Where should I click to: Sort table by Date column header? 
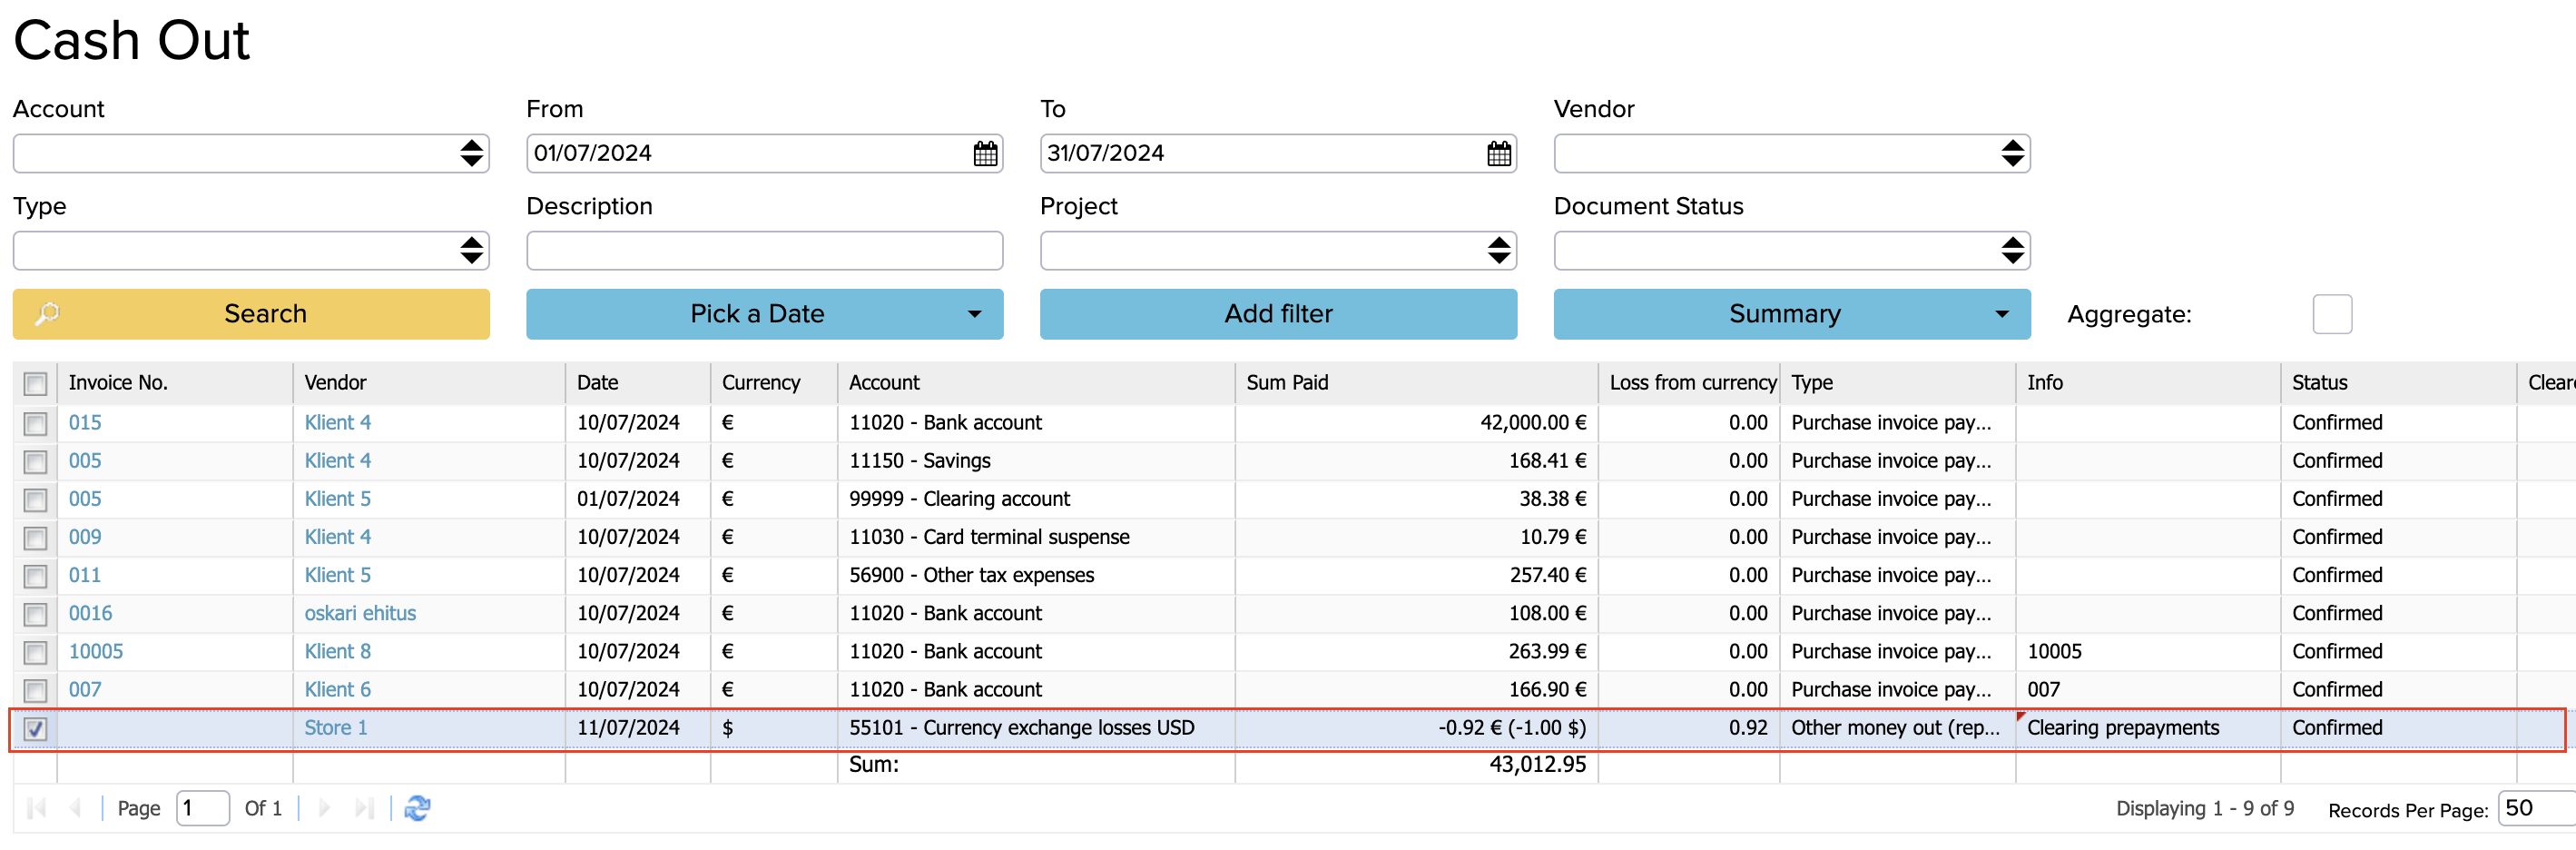coord(598,383)
